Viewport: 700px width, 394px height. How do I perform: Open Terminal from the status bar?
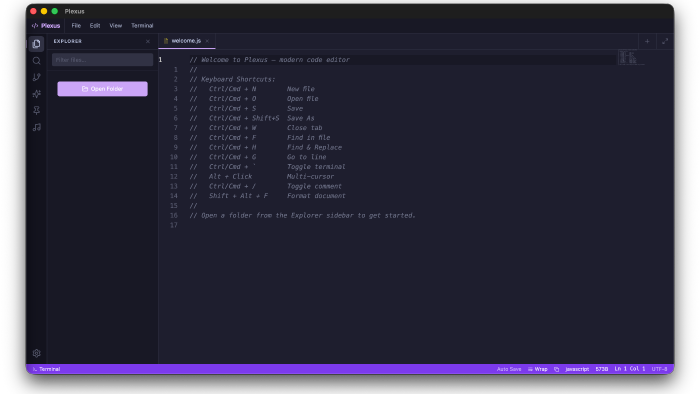point(46,369)
